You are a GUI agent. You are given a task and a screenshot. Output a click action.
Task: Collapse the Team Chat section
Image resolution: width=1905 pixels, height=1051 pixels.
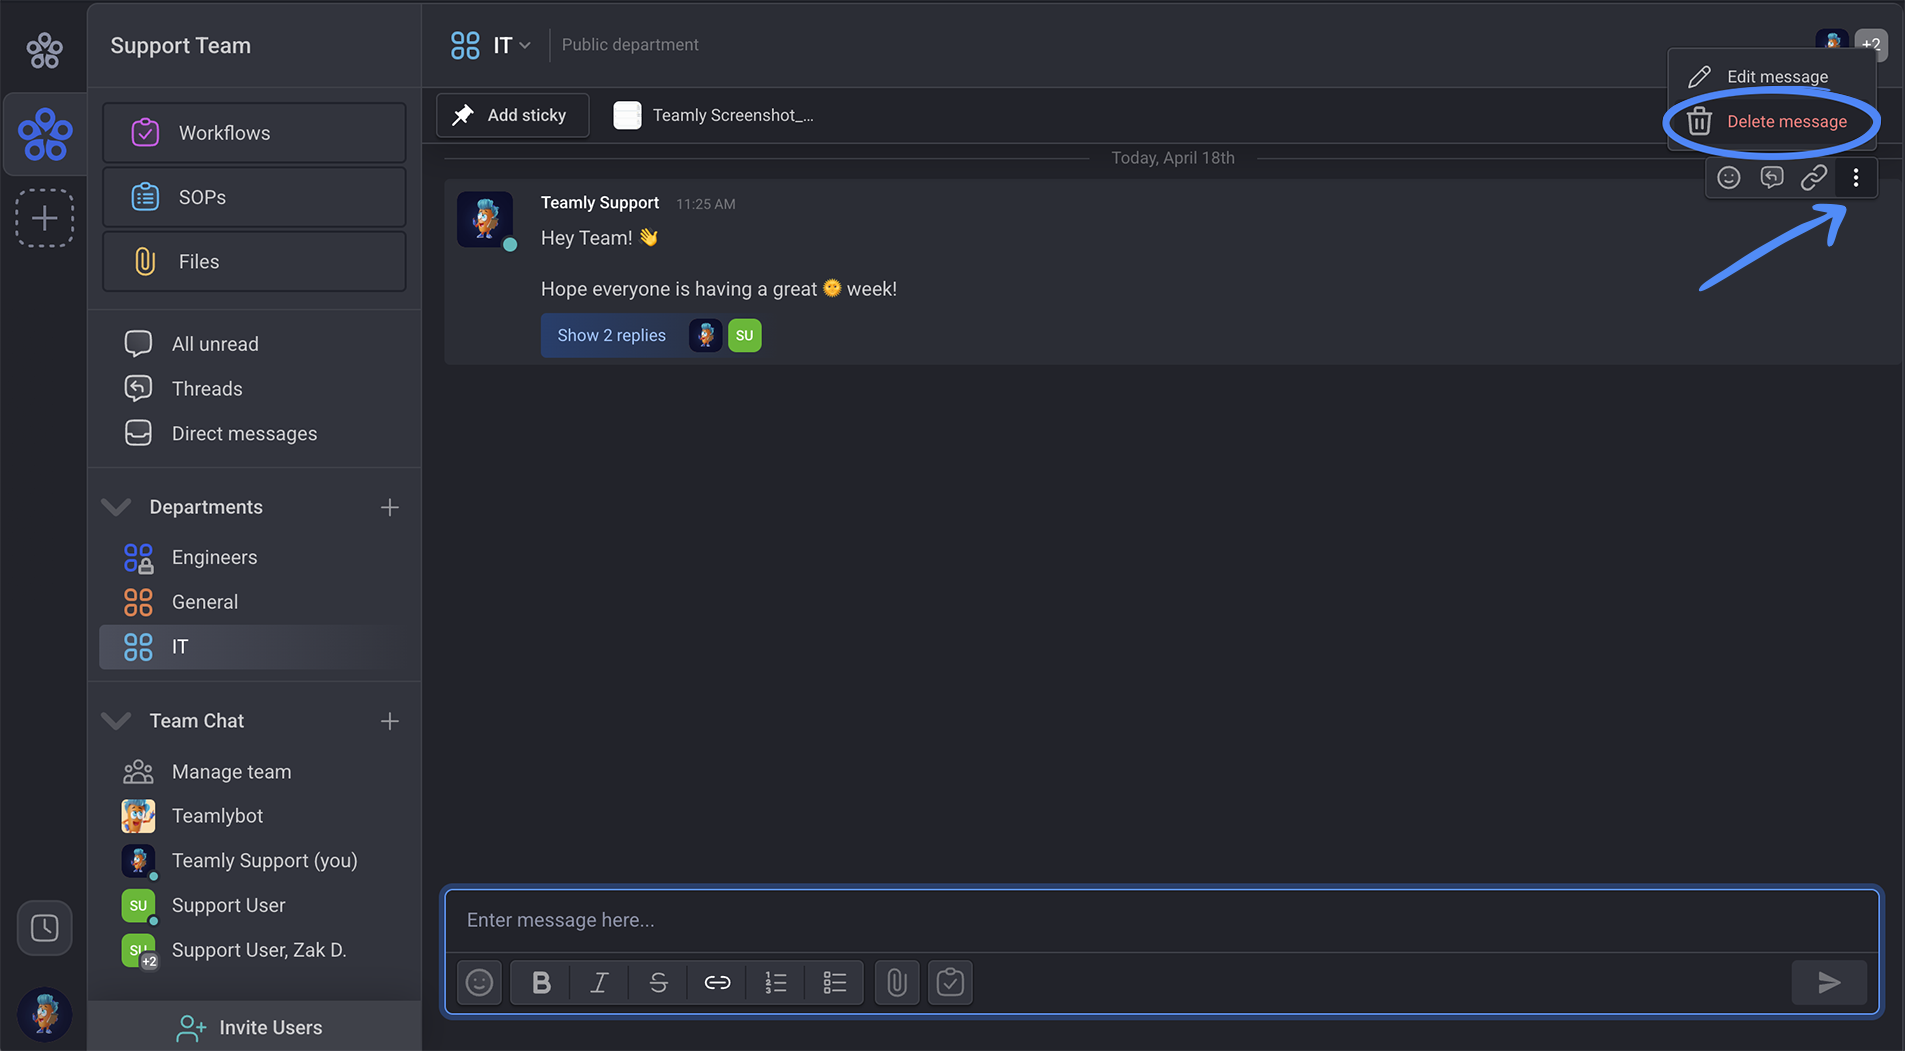(x=116, y=721)
